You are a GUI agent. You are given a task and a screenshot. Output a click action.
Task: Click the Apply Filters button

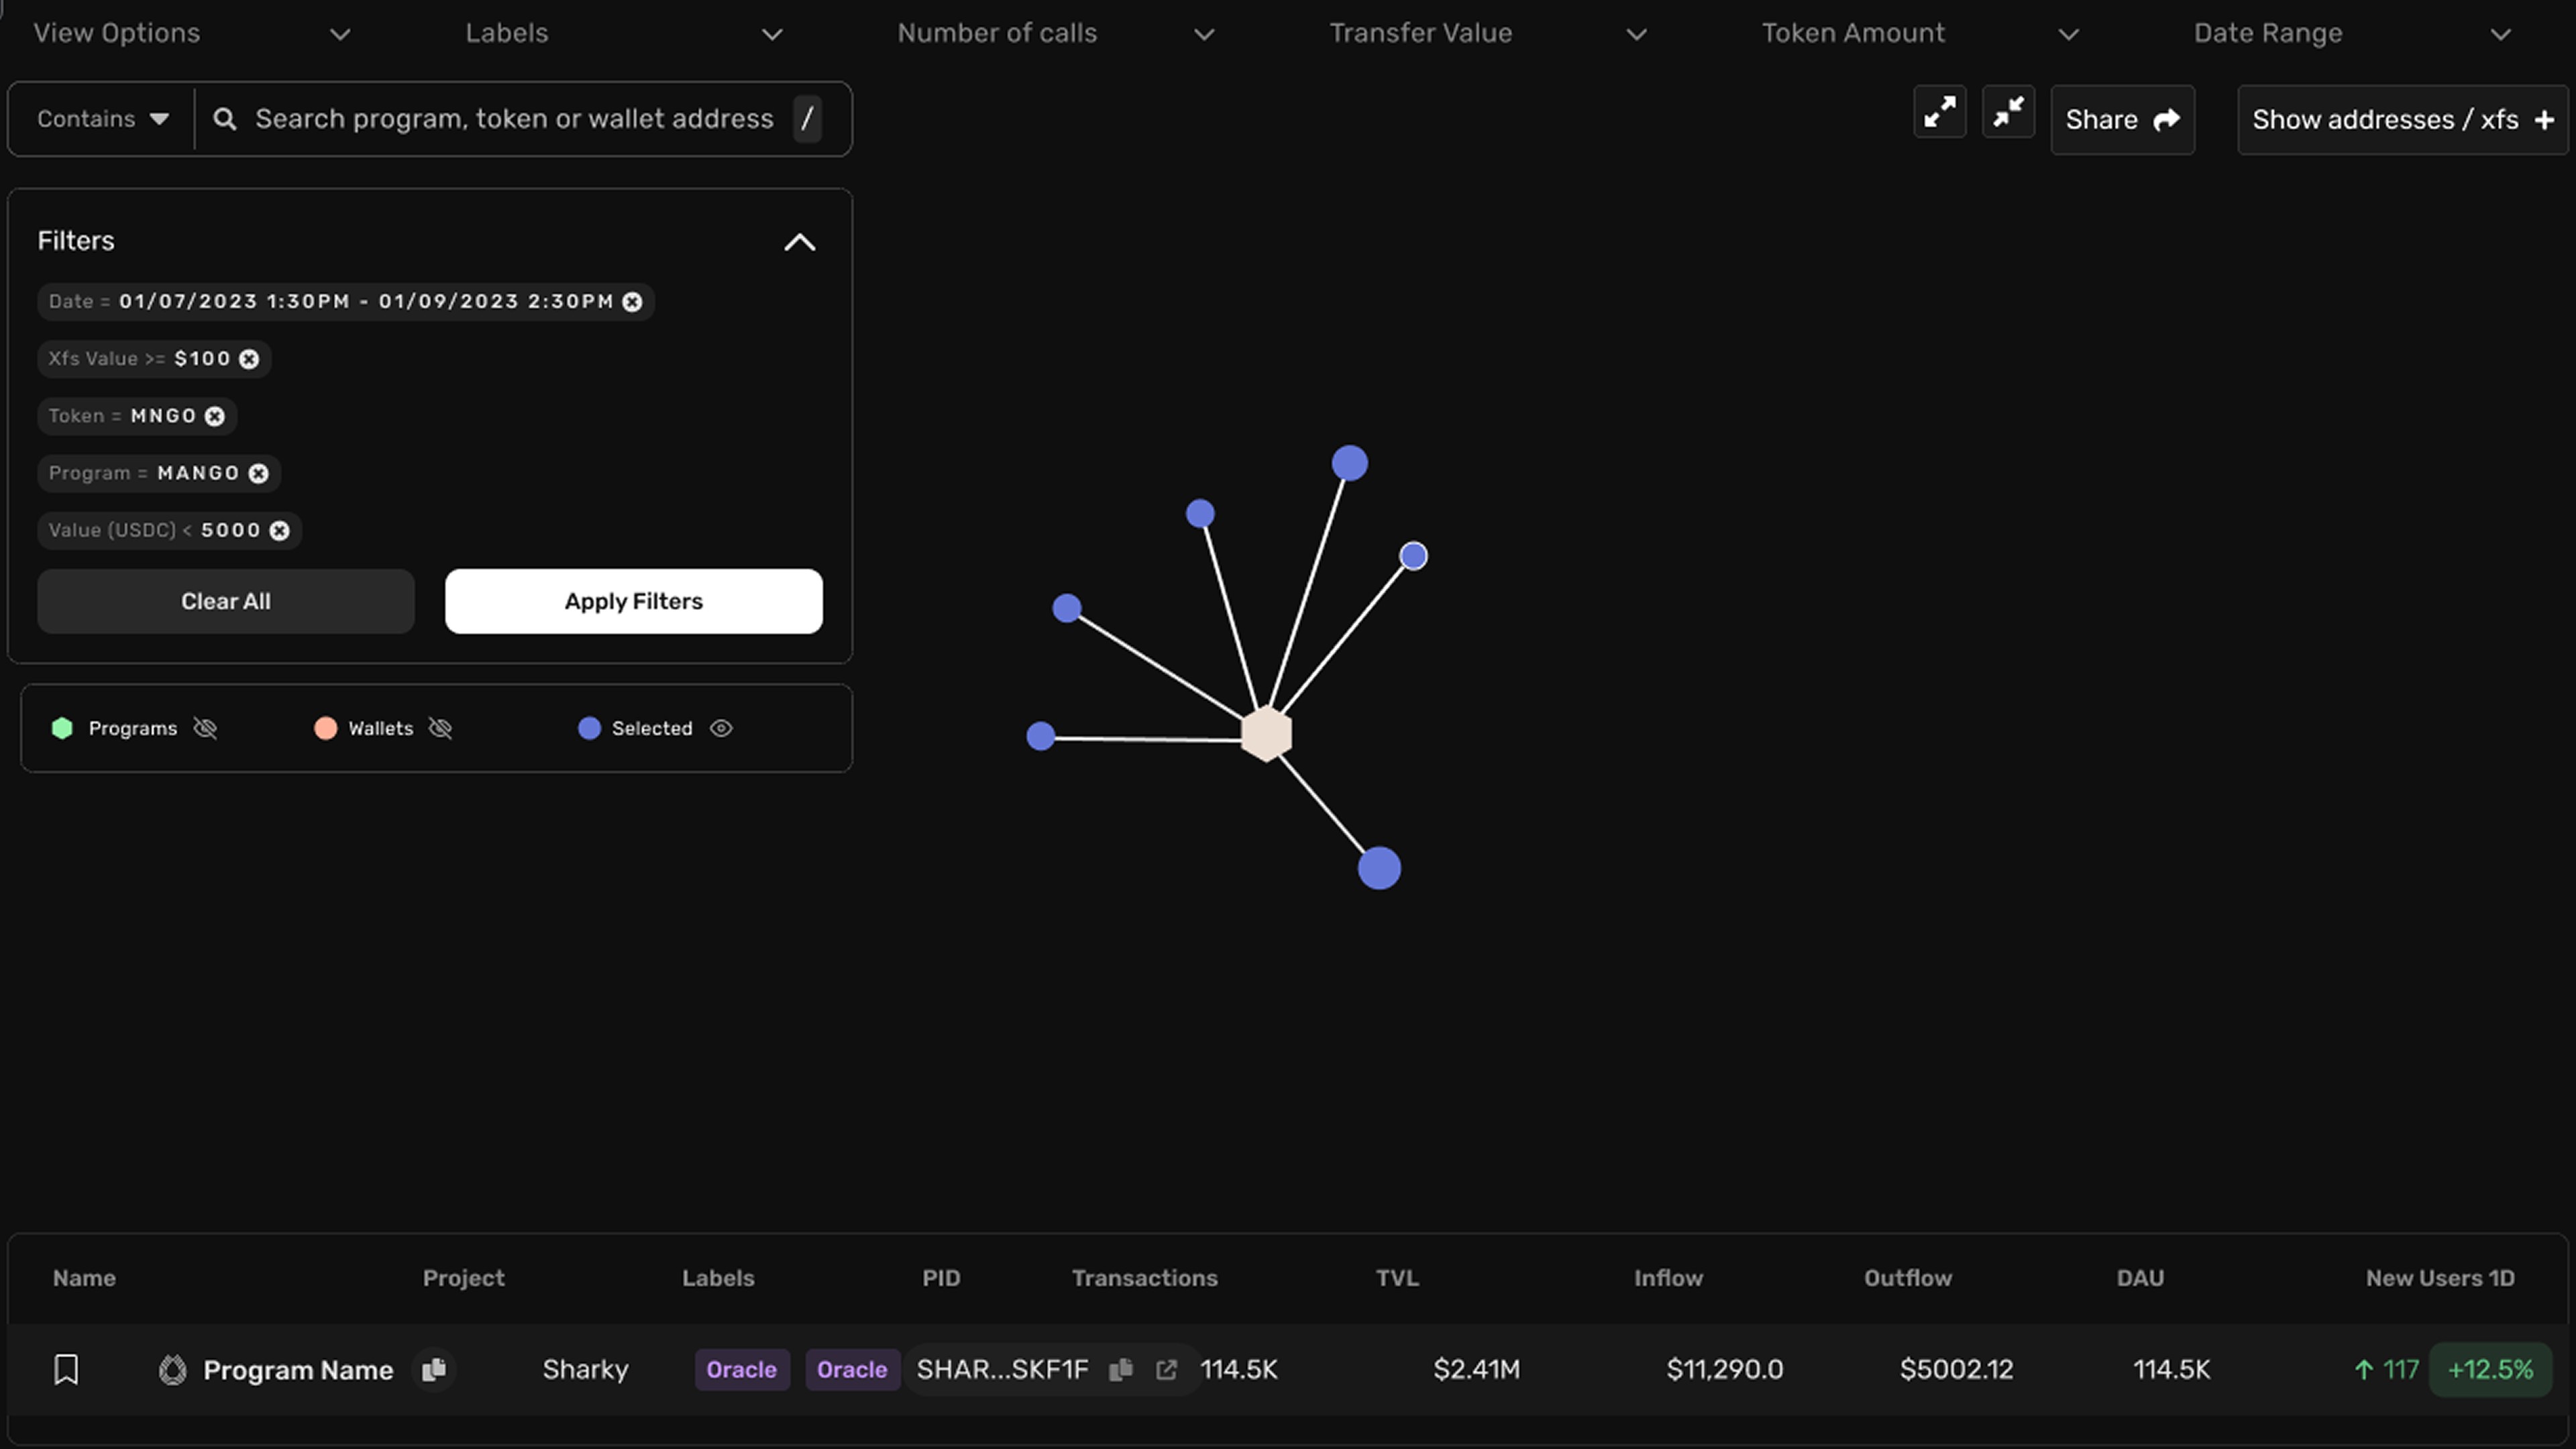634,601
